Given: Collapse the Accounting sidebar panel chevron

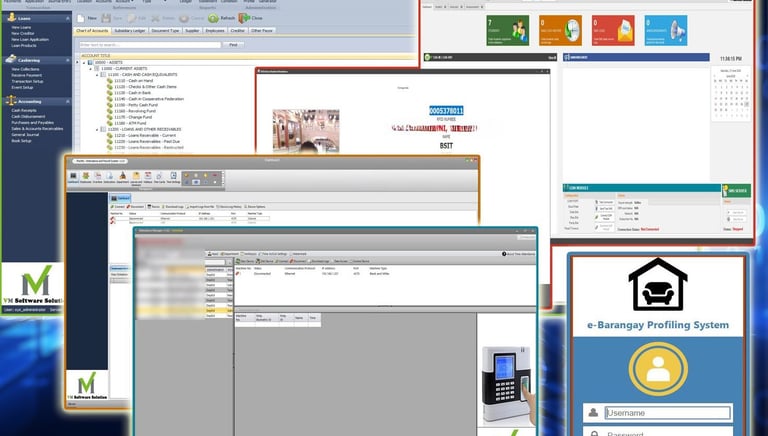Looking at the screenshot, I should [x=68, y=101].
